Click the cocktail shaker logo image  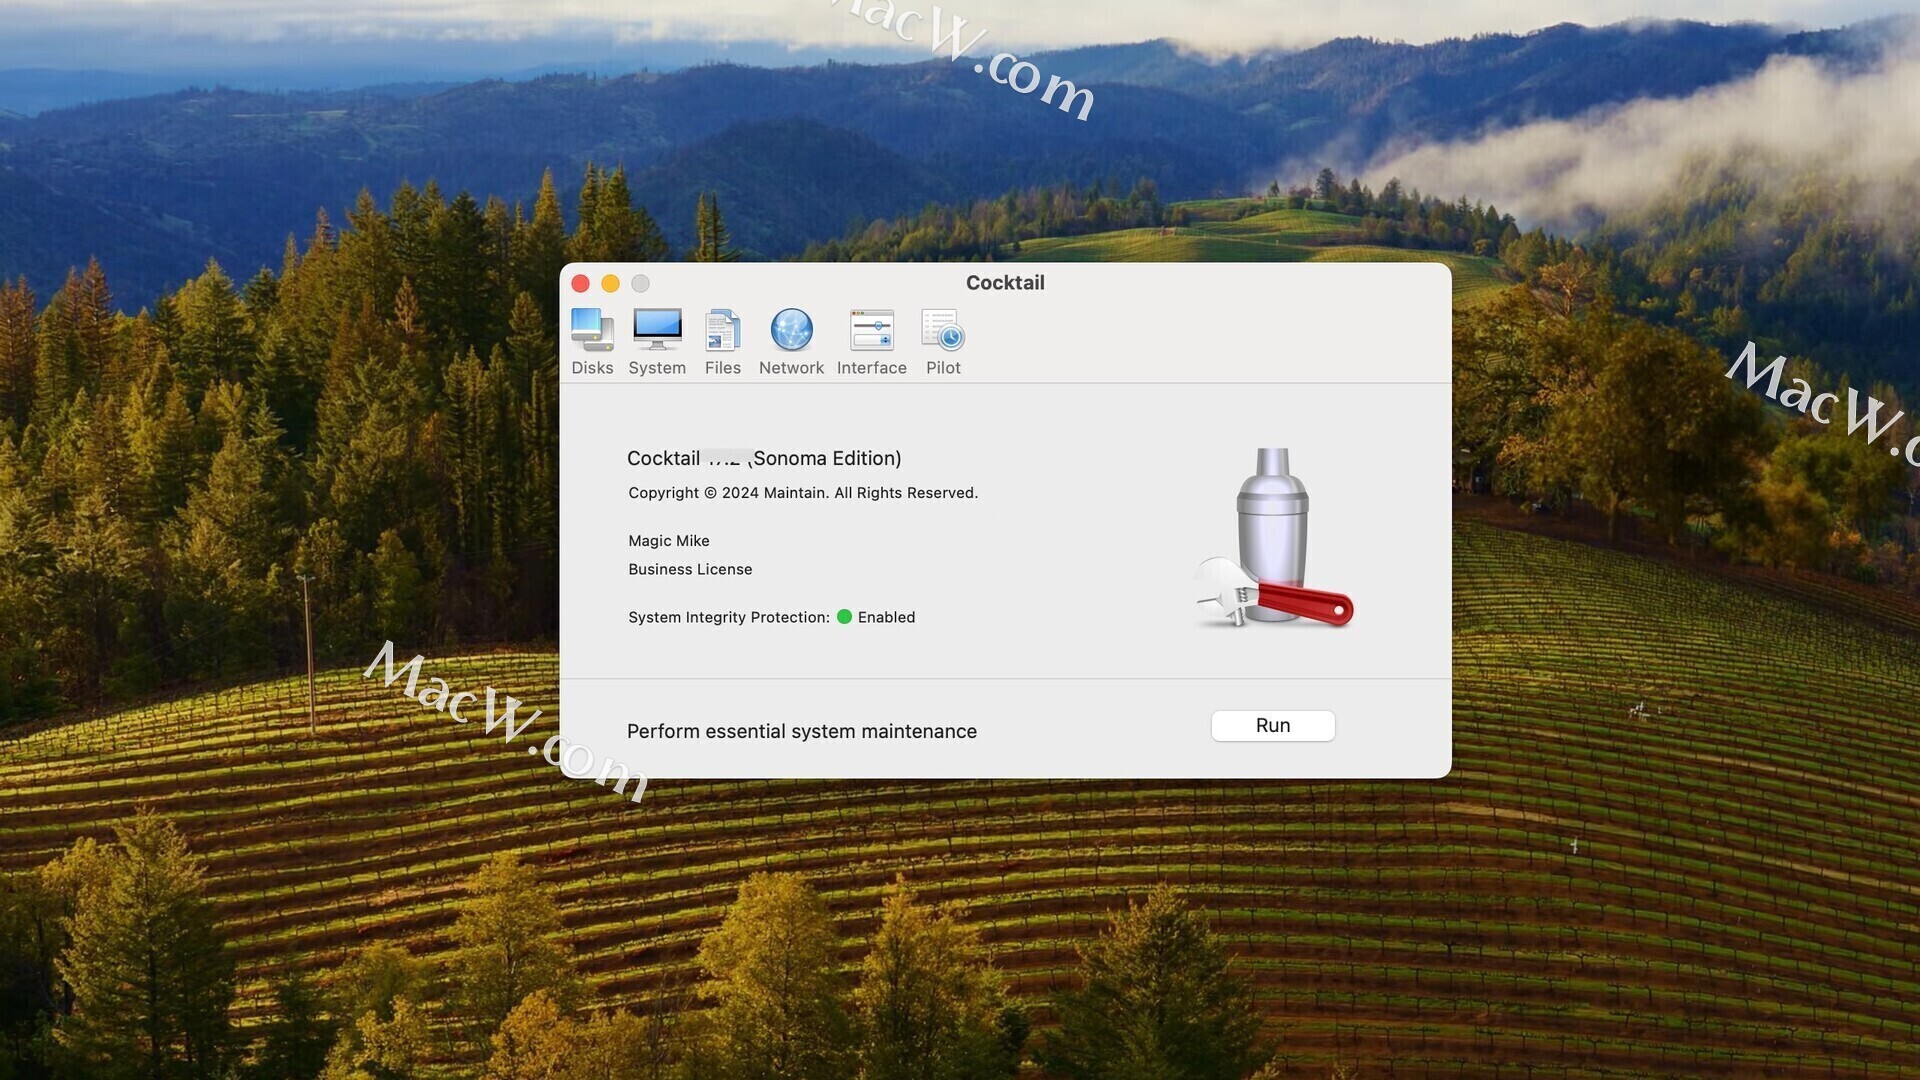pos(1272,538)
